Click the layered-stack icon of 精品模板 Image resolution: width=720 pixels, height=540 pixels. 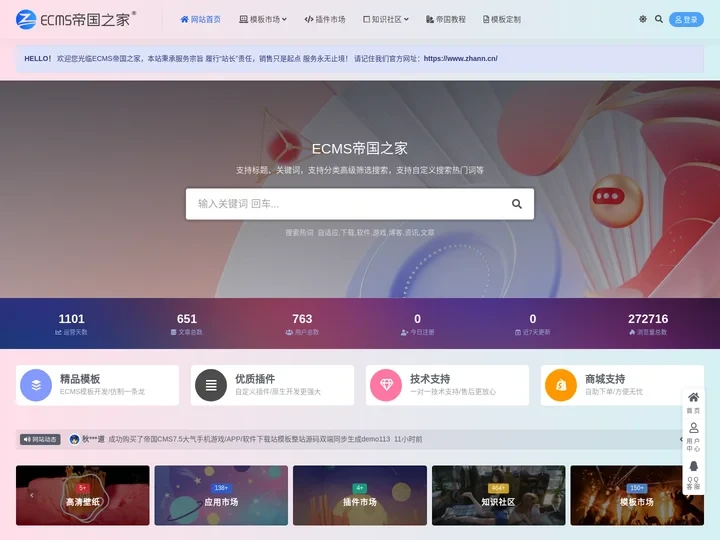tap(36, 385)
